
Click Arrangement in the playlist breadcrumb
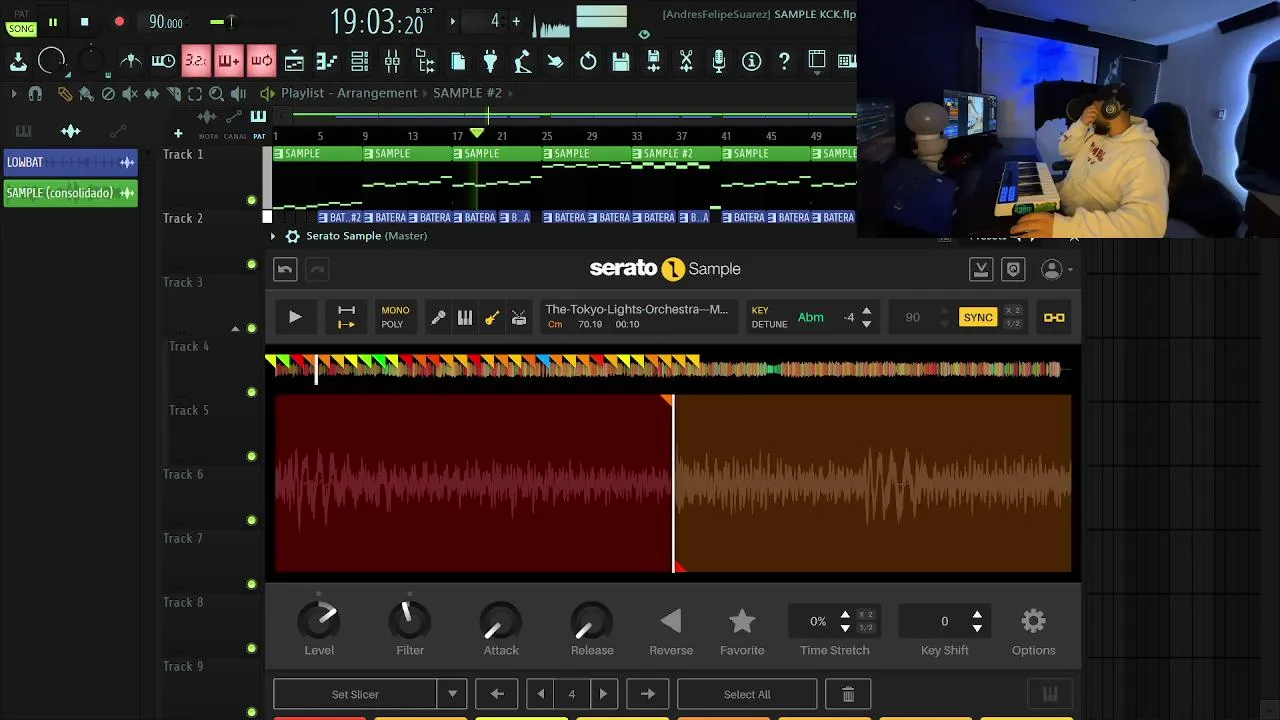coord(377,93)
